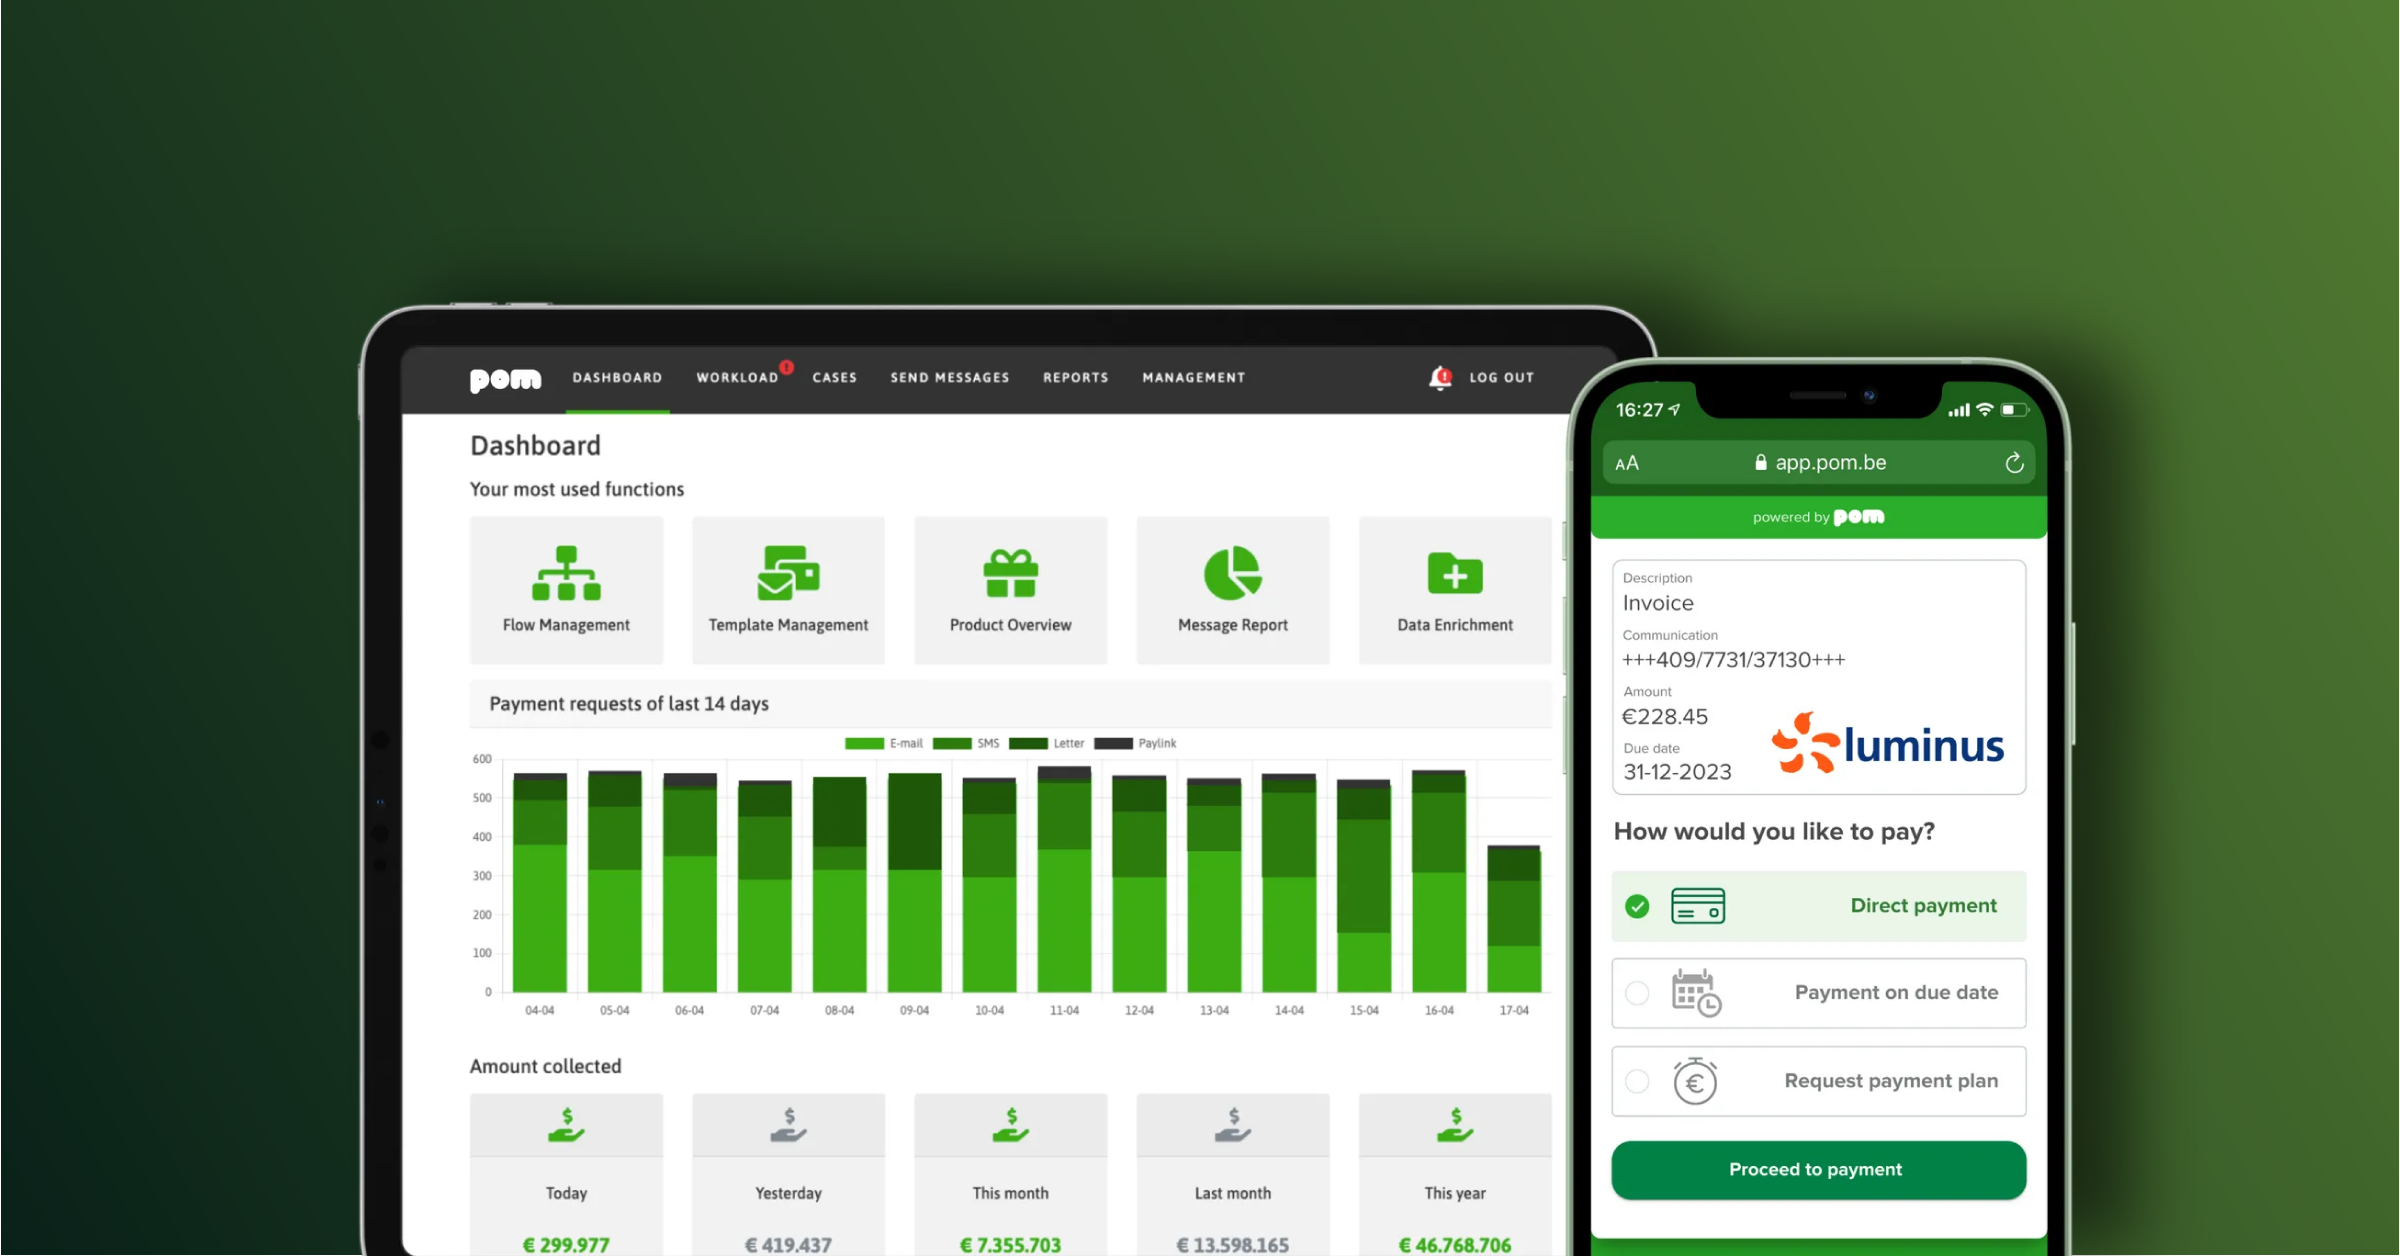This screenshot has width=2400, height=1256.
Task: Click the notification bell icon
Action: (1437, 376)
